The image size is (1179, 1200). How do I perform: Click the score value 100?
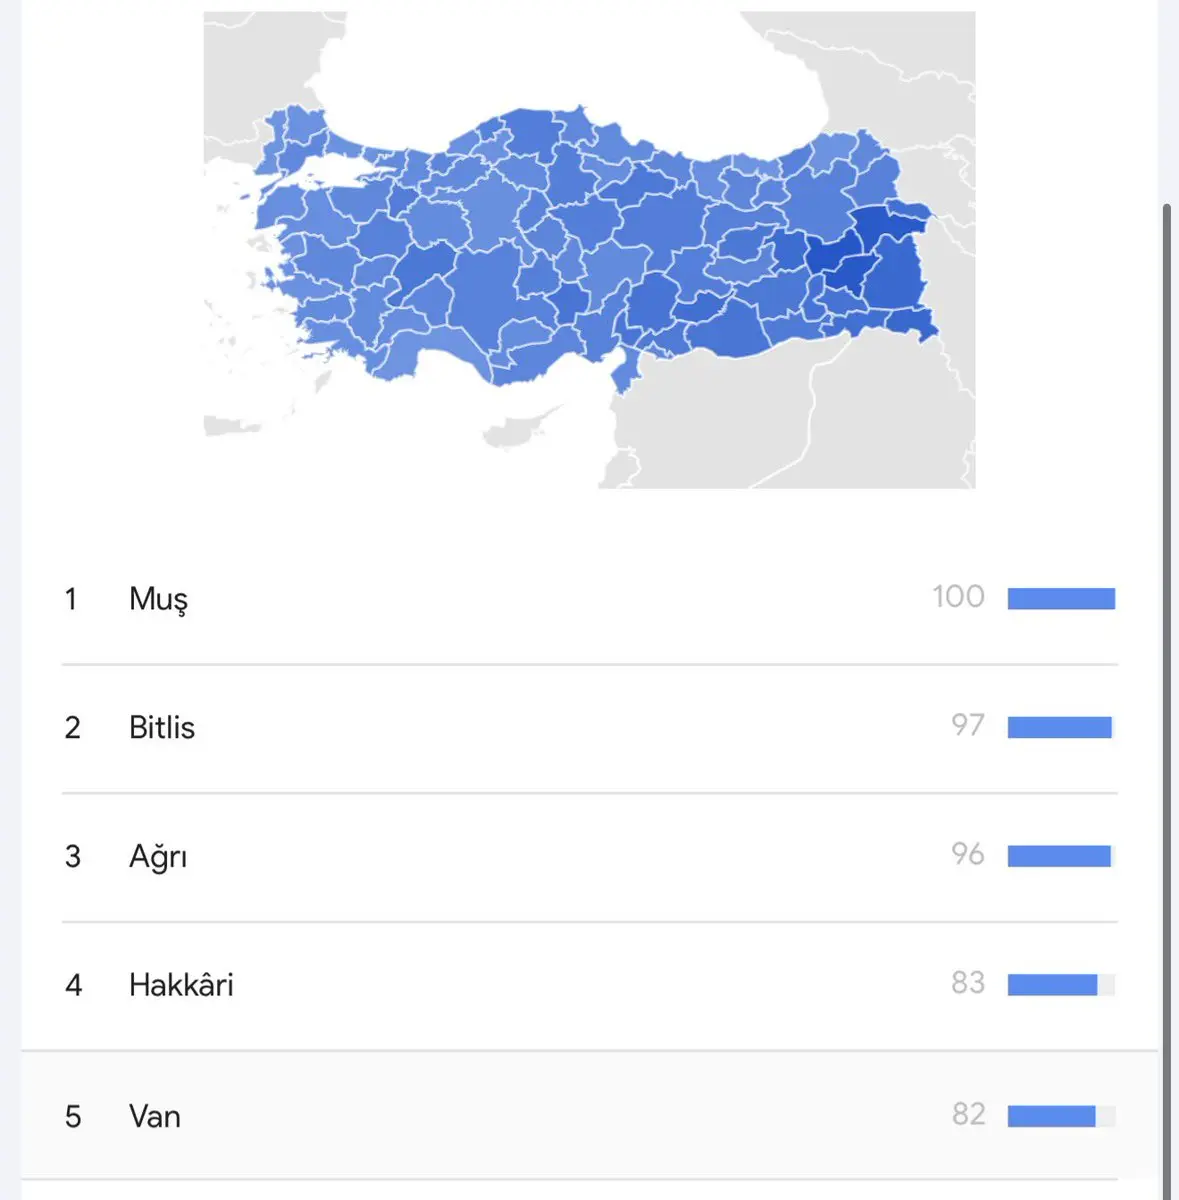click(958, 597)
